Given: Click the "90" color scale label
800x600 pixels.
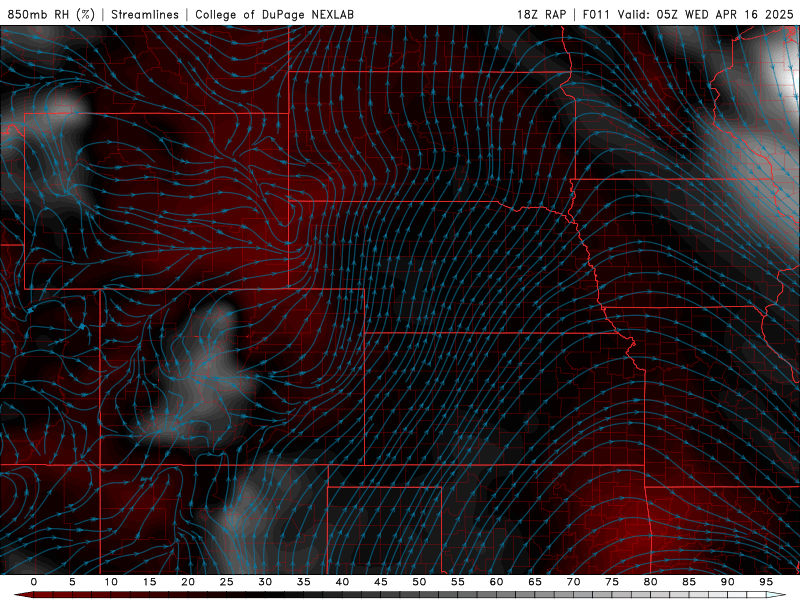Looking at the screenshot, I should click(x=727, y=582).
